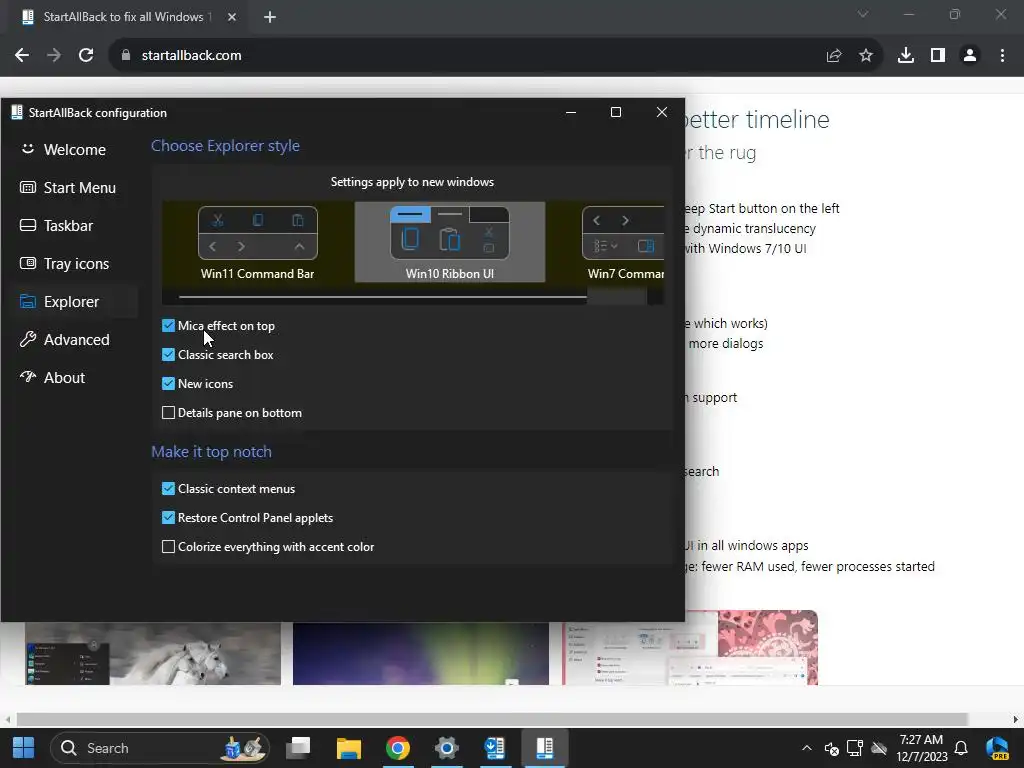Toggle Classic search box checkbox
The image size is (1024, 768).
pyautogui.click(x=218, y=355)
